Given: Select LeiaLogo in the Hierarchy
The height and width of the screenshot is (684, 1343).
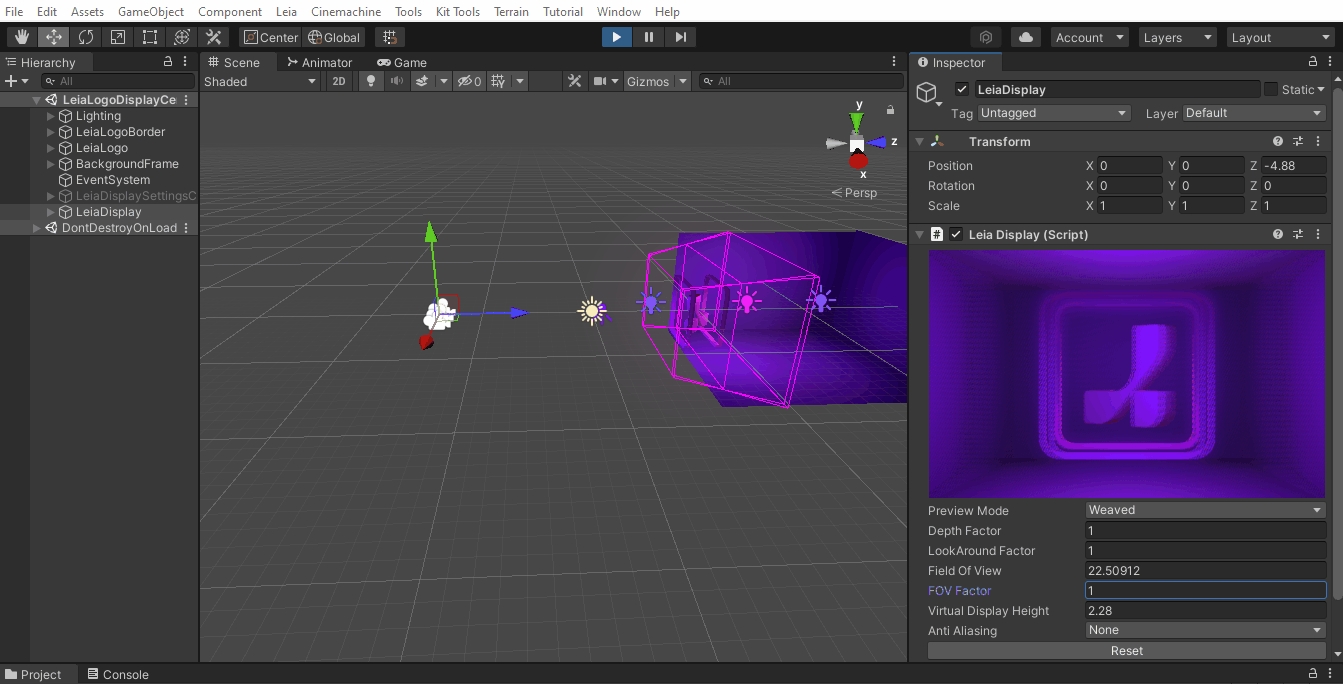Looking at the screenshot, I should [102, 148].
